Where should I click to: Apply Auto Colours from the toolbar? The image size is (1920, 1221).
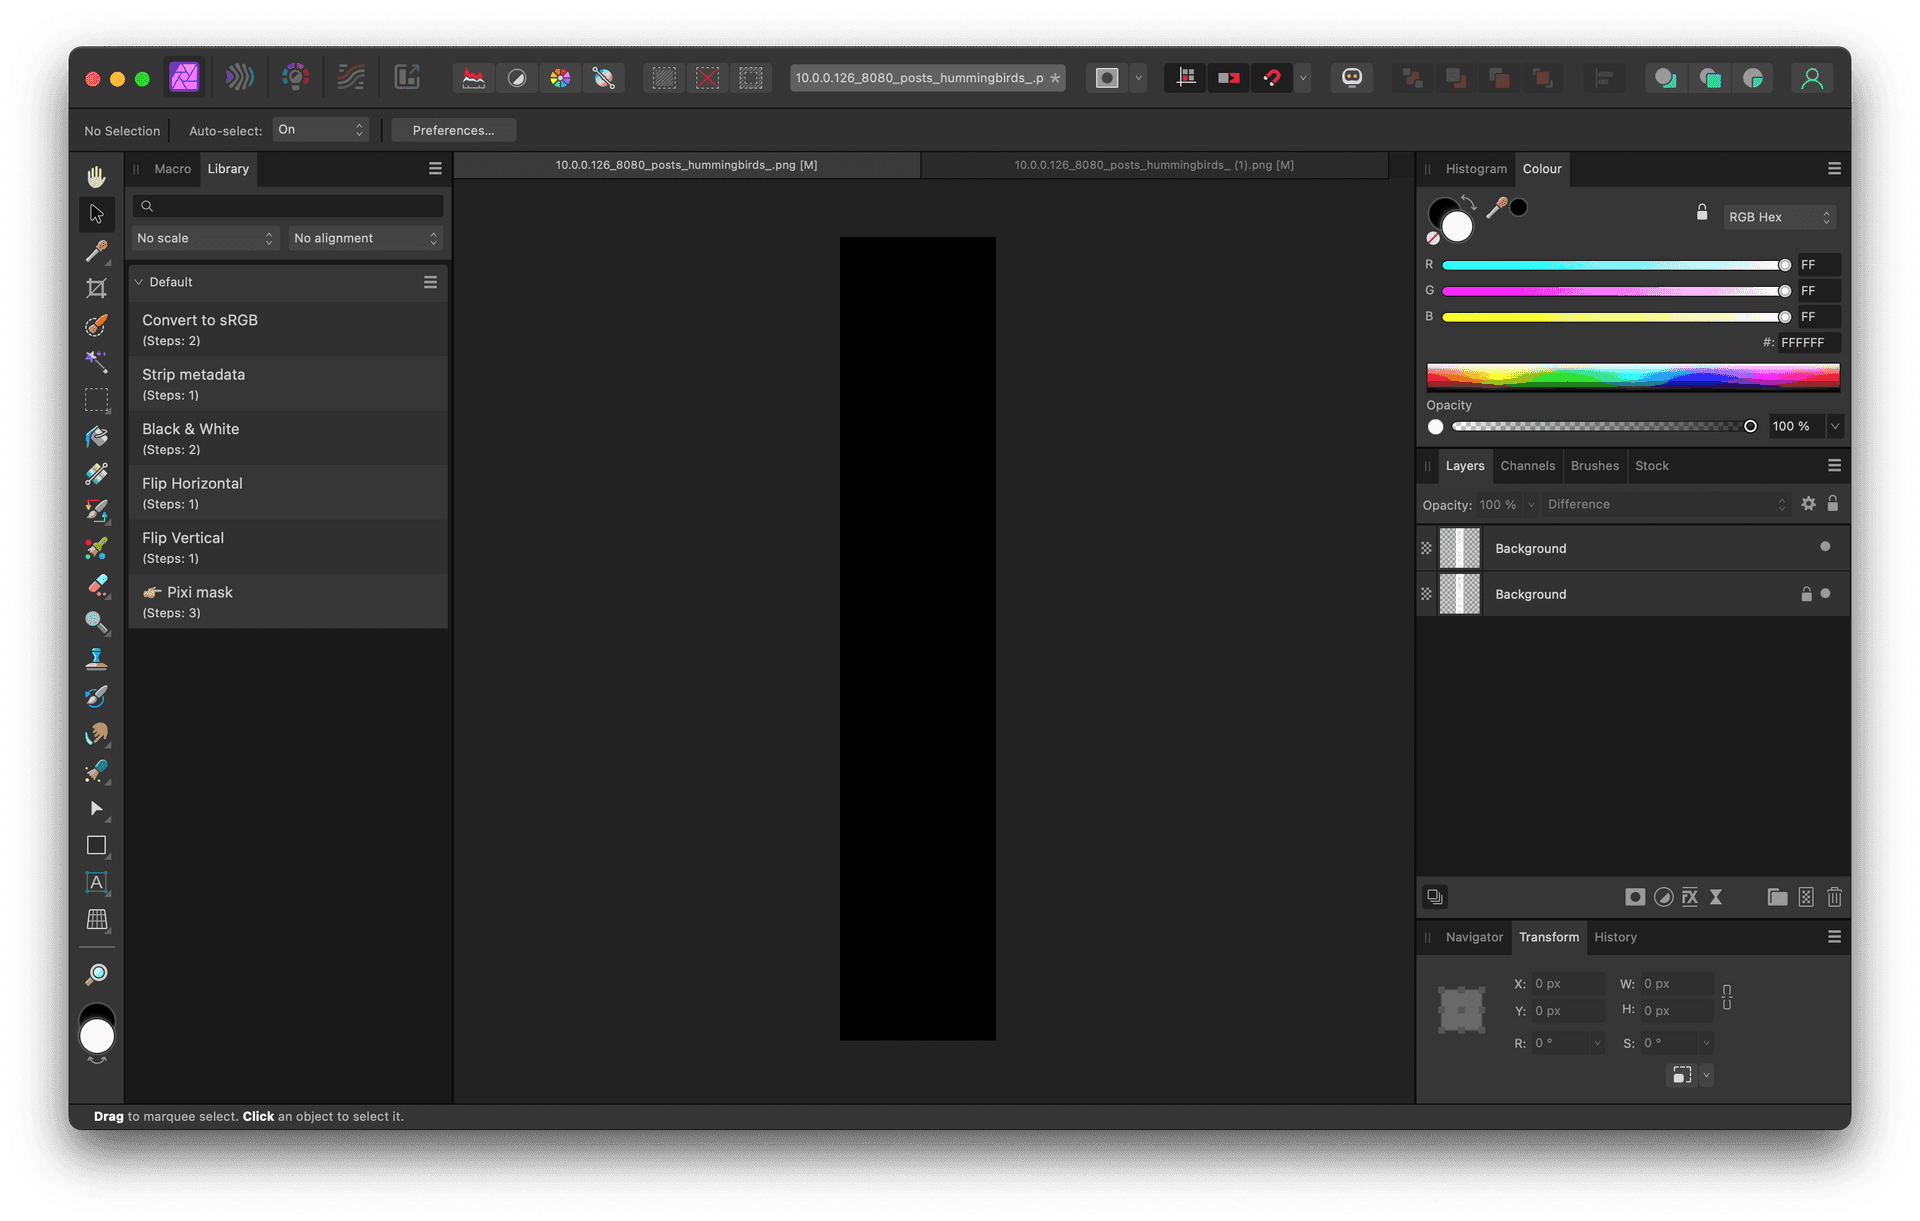pos(560,78)
